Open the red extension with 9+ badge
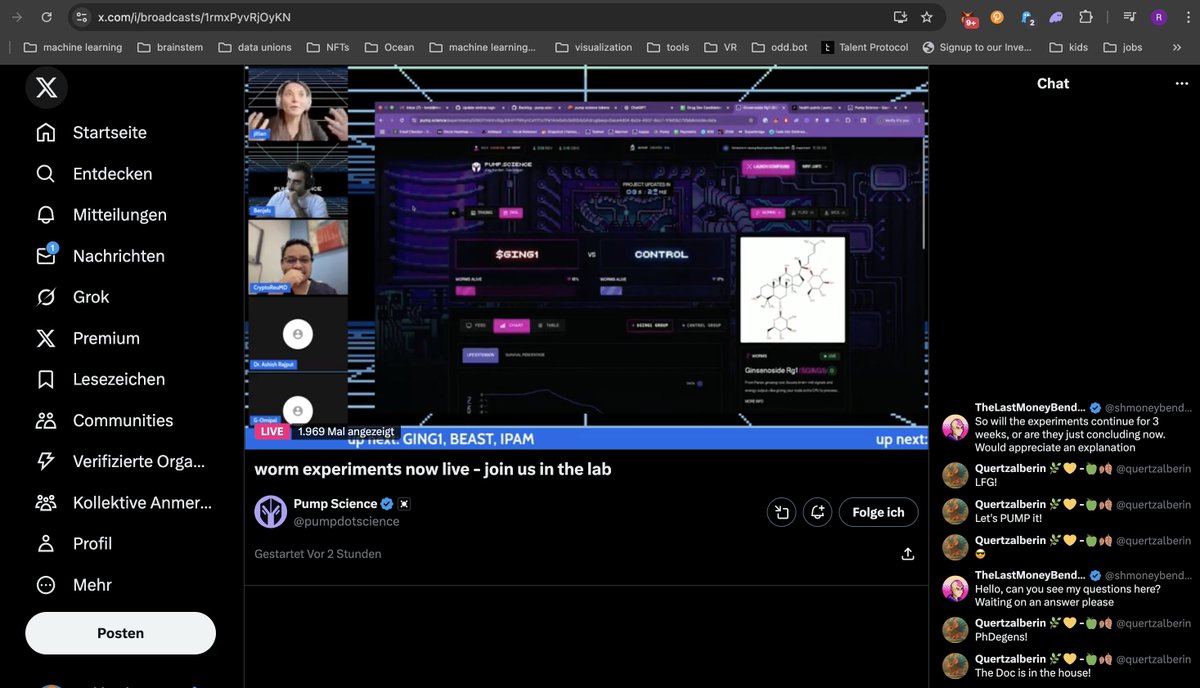Screen dimensions: 1200x688 (969, 18)
